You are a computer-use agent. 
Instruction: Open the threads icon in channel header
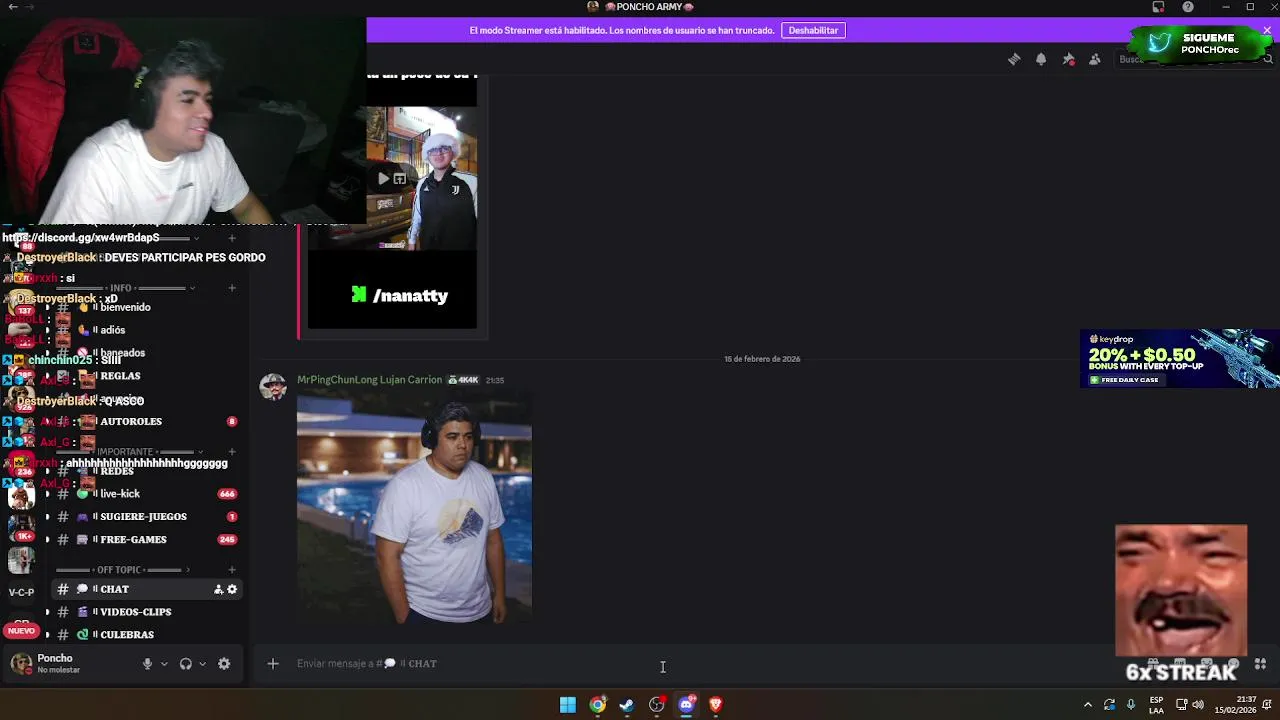click(x=1014, y=59)
